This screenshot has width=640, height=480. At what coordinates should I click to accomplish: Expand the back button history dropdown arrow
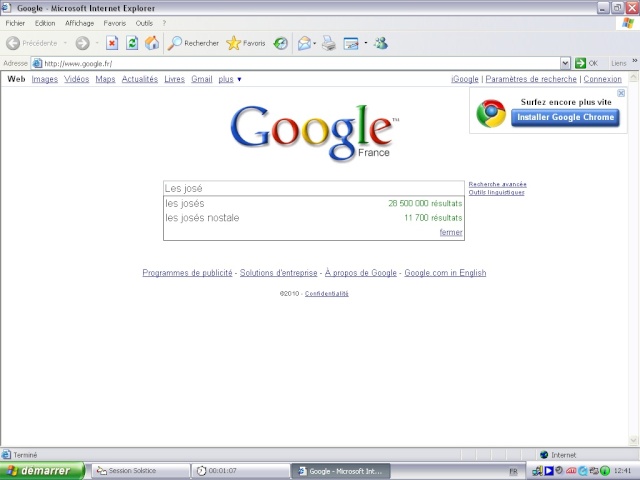tap(65, 43)
